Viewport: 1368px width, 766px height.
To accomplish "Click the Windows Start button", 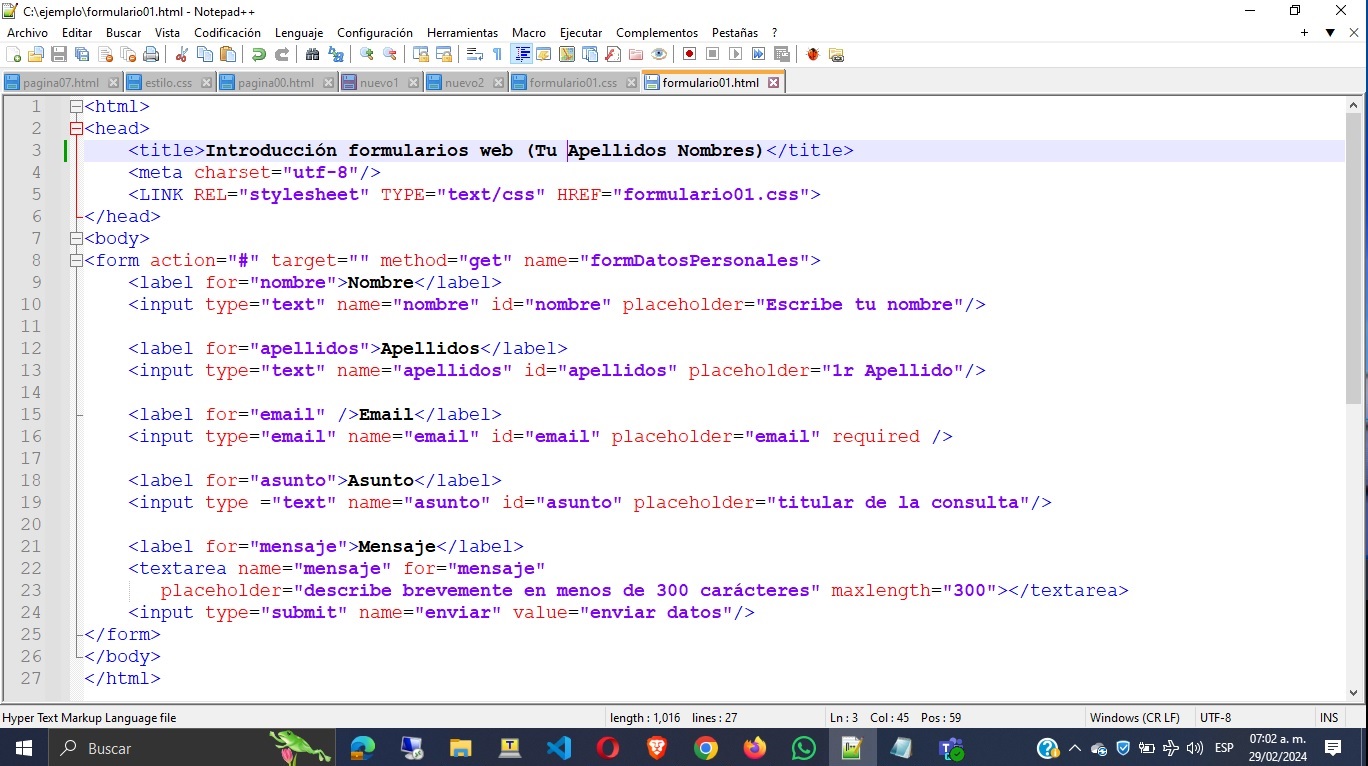I will pyautogui.click(x=23, y=748).
